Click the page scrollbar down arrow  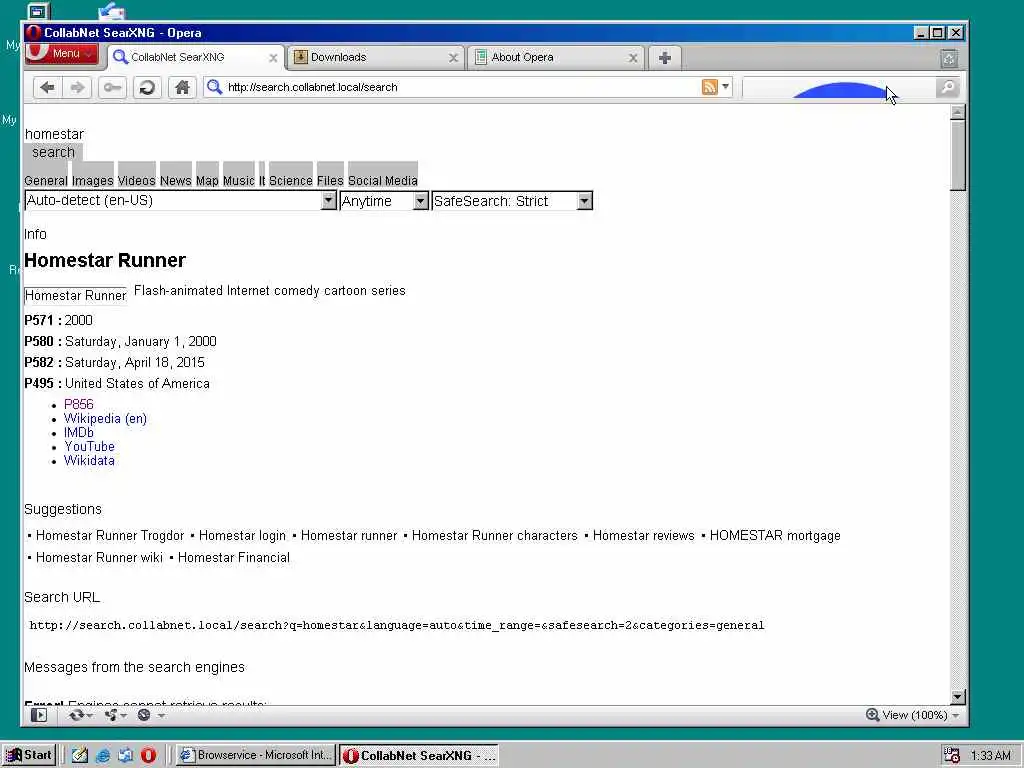tap(957, 697)
